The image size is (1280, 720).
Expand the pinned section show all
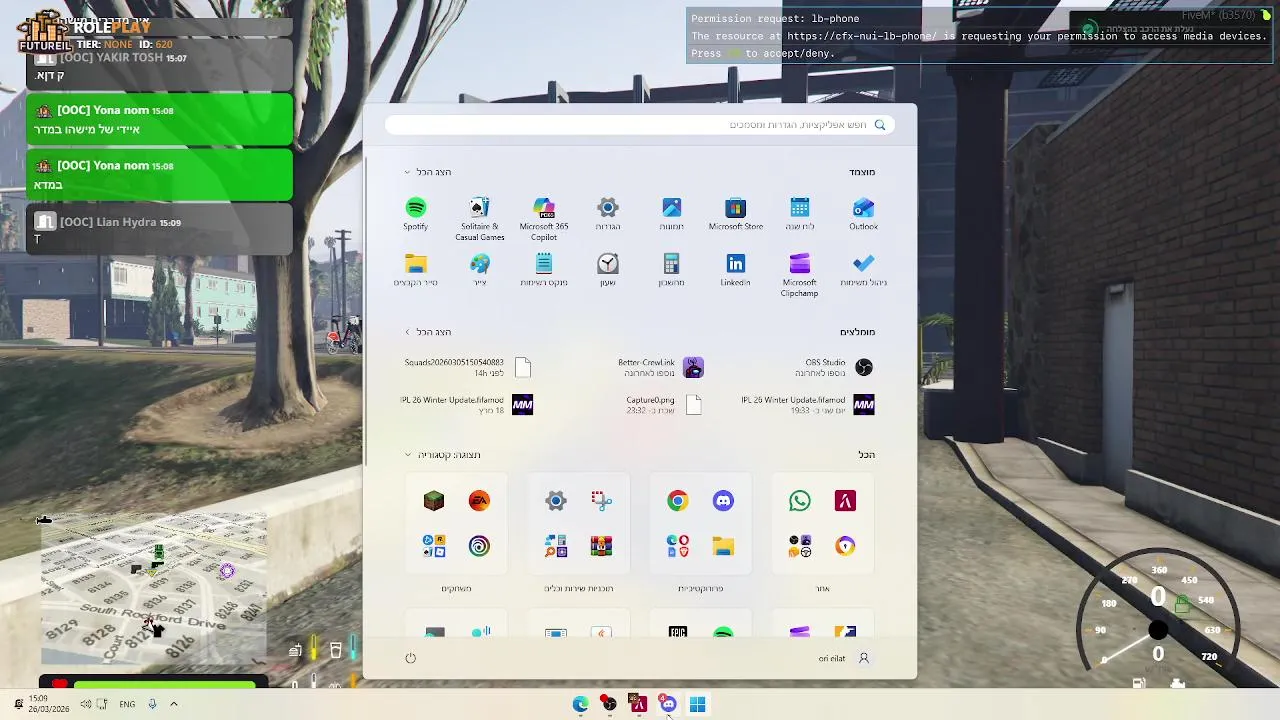pyautogui.click(x=428, y=172)
